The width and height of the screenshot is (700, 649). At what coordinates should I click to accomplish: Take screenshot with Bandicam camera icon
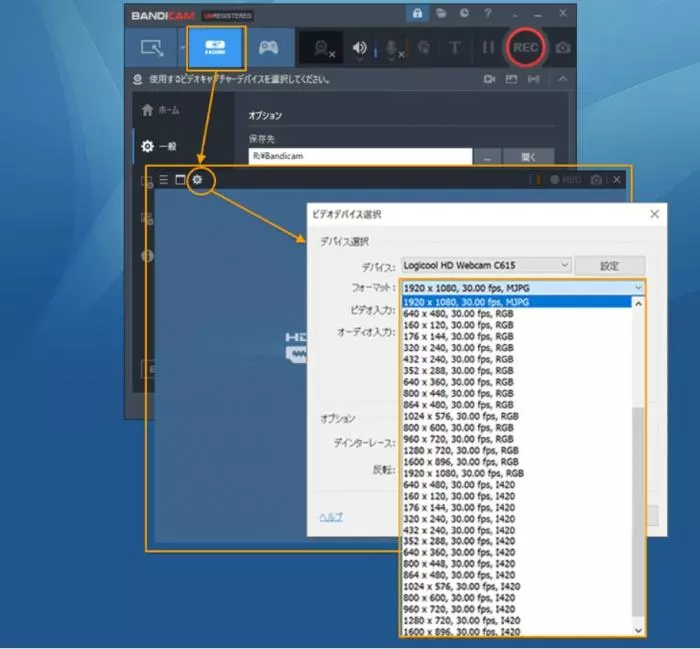562,48
